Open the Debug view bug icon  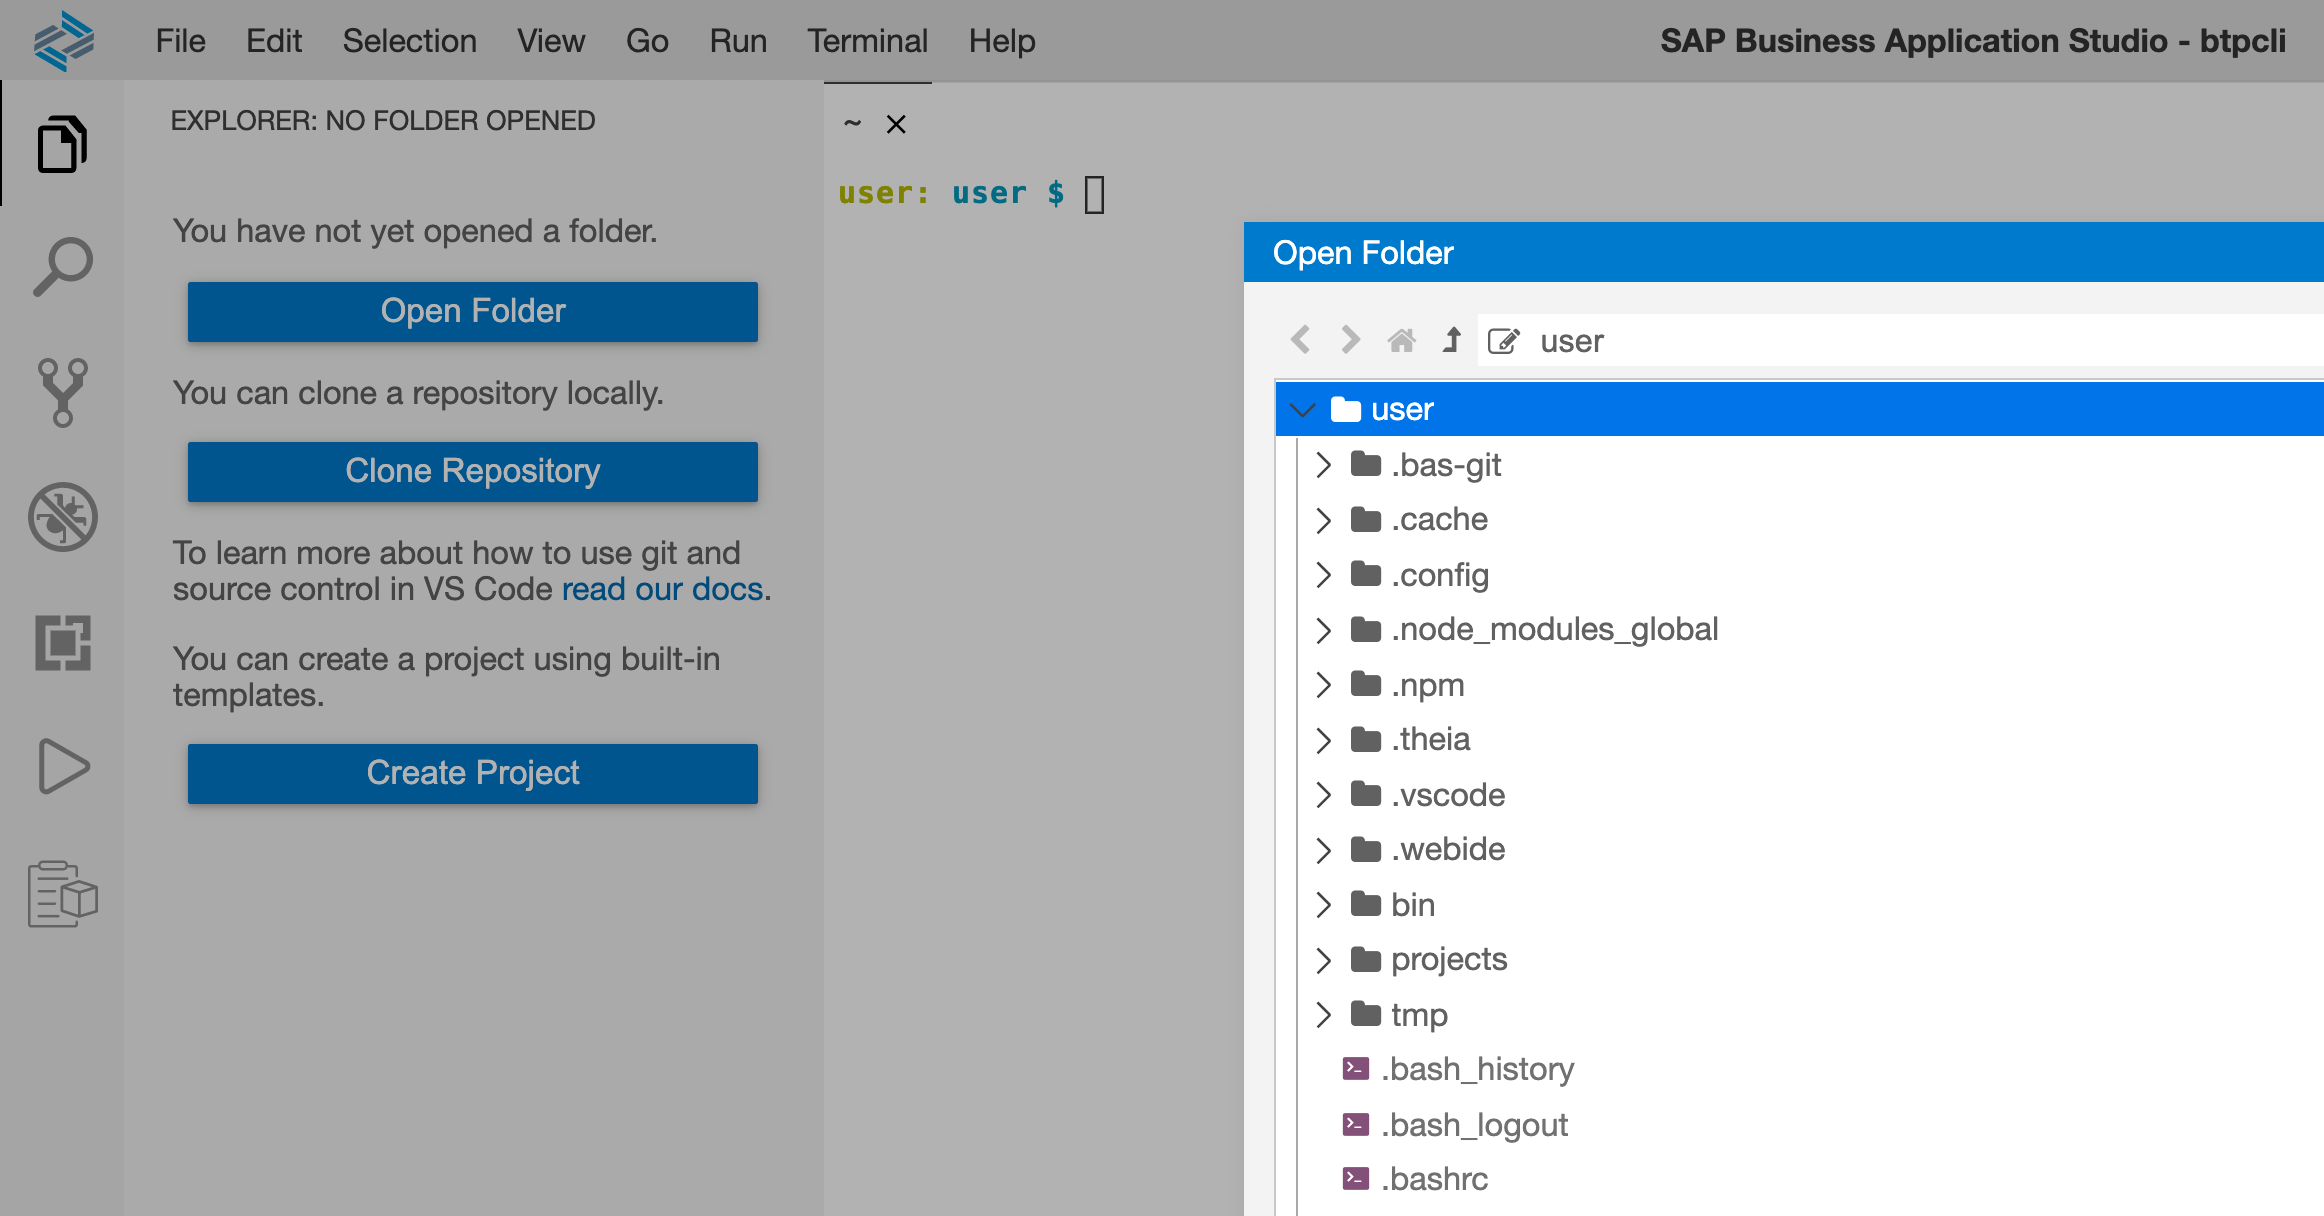tap(62, 517)
